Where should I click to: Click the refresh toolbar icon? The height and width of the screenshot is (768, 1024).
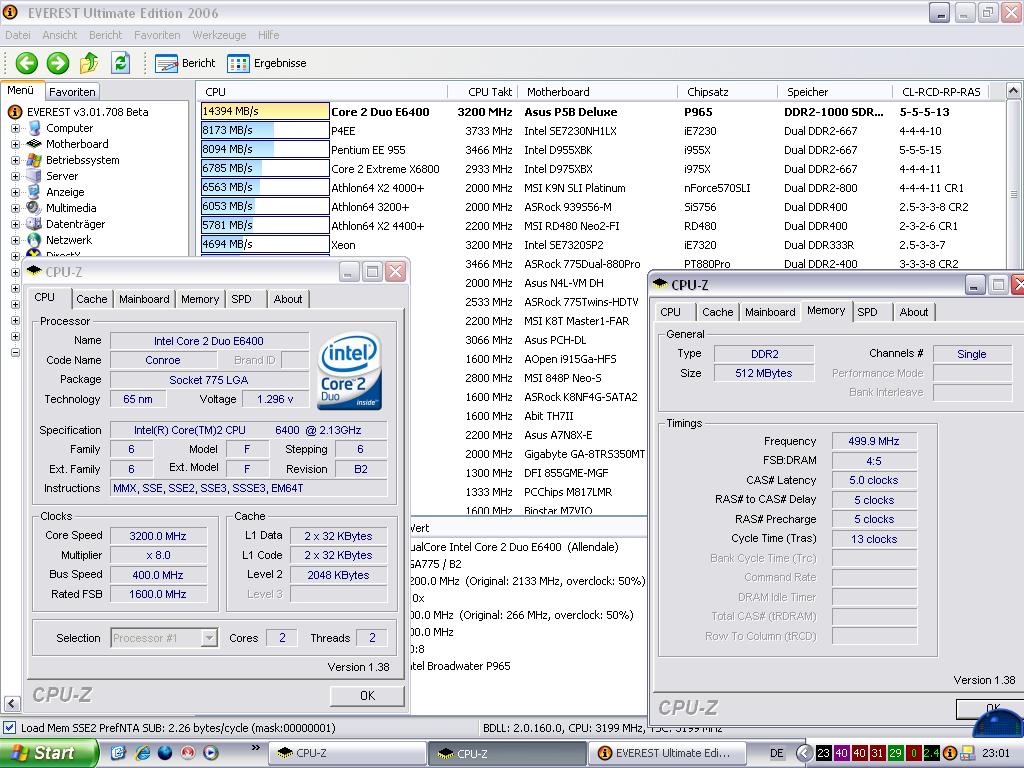[x=120, y=63]
